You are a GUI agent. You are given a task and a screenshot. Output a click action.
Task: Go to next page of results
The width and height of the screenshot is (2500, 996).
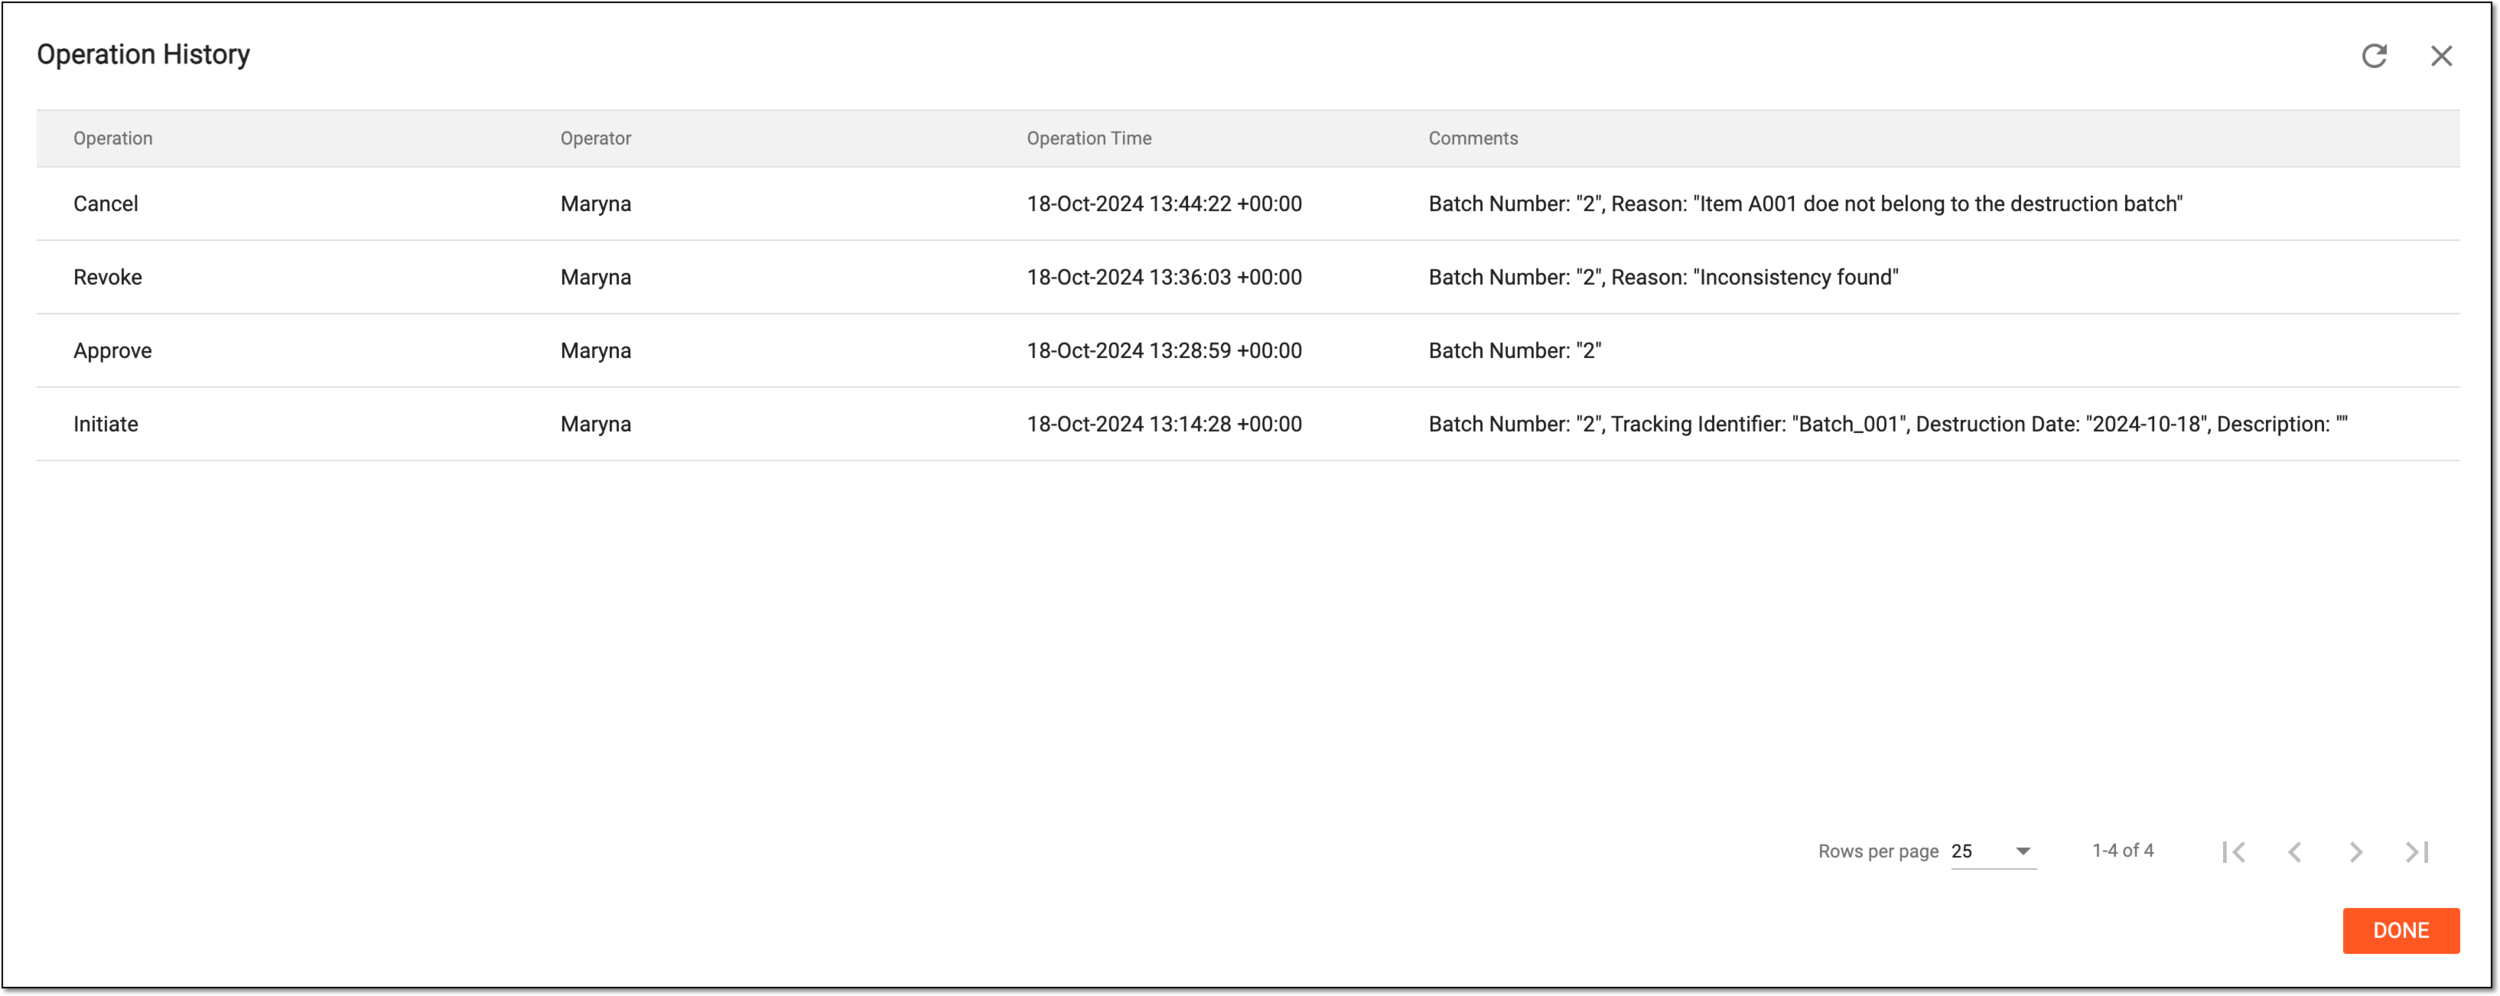pyautogui.click(x=2356, y=852)
